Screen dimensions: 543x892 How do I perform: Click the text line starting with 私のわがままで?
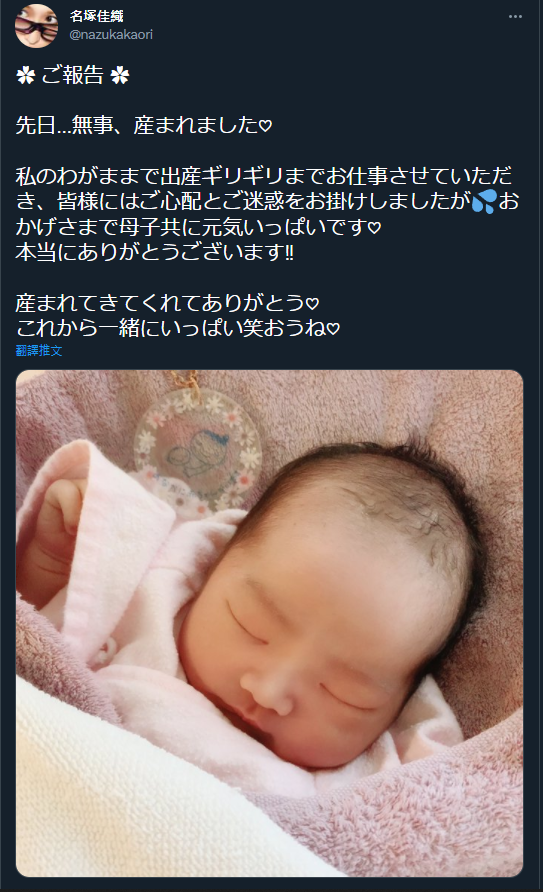pyautogui.click(x=264, y=176)
